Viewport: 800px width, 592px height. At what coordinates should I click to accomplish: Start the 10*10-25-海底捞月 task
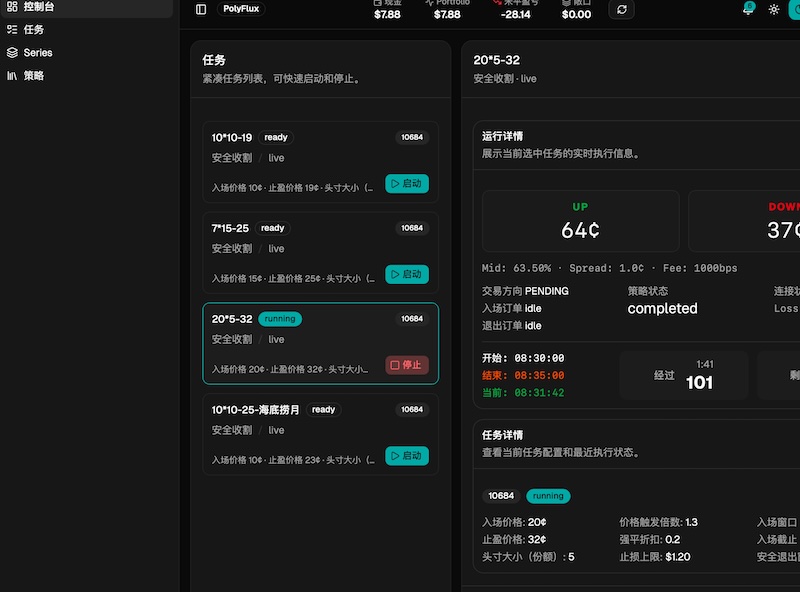tap(407, 456)
